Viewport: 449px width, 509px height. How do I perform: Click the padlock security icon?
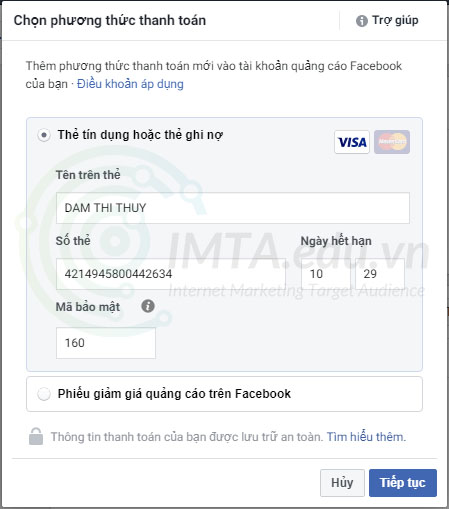36,436
